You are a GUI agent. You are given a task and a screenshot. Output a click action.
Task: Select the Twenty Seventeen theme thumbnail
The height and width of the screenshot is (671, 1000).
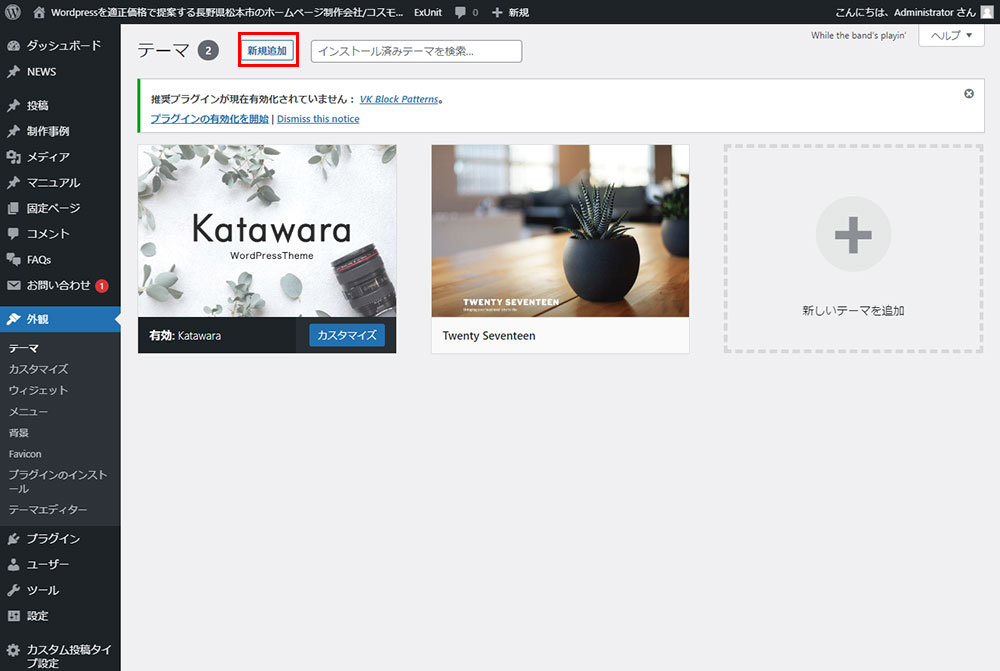560,231
